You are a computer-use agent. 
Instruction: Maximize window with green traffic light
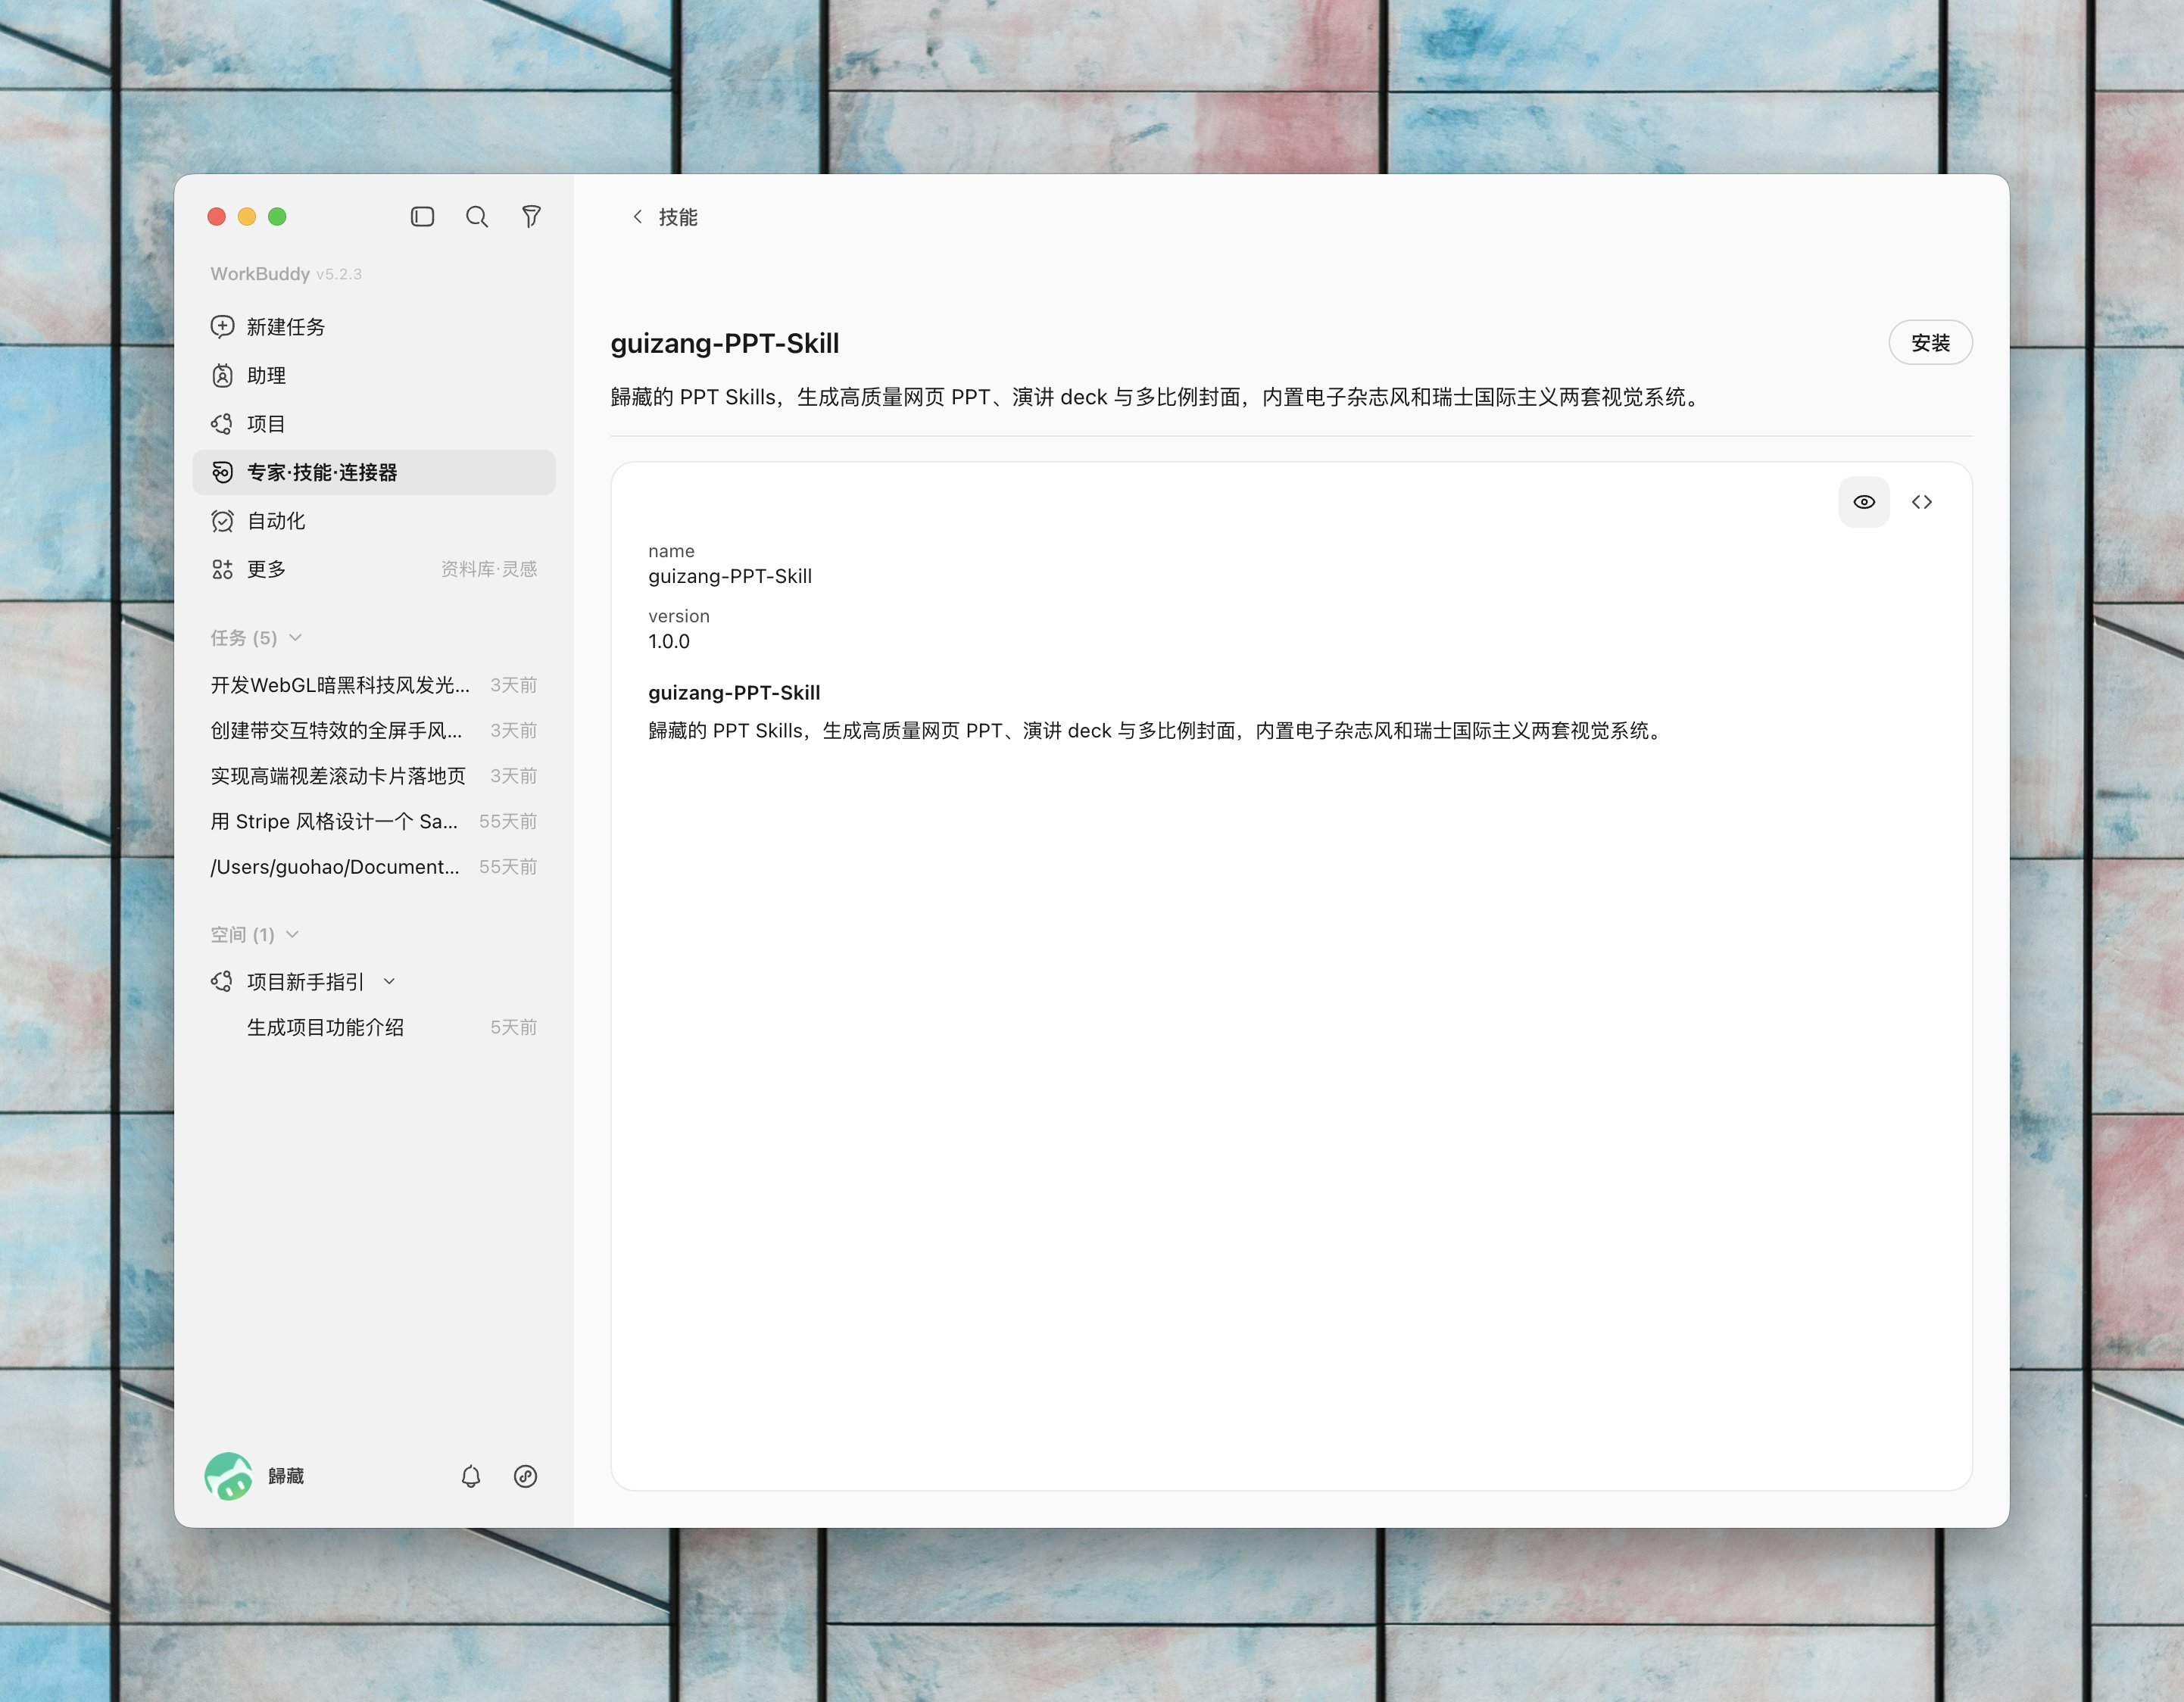click(x=277, y=217)
